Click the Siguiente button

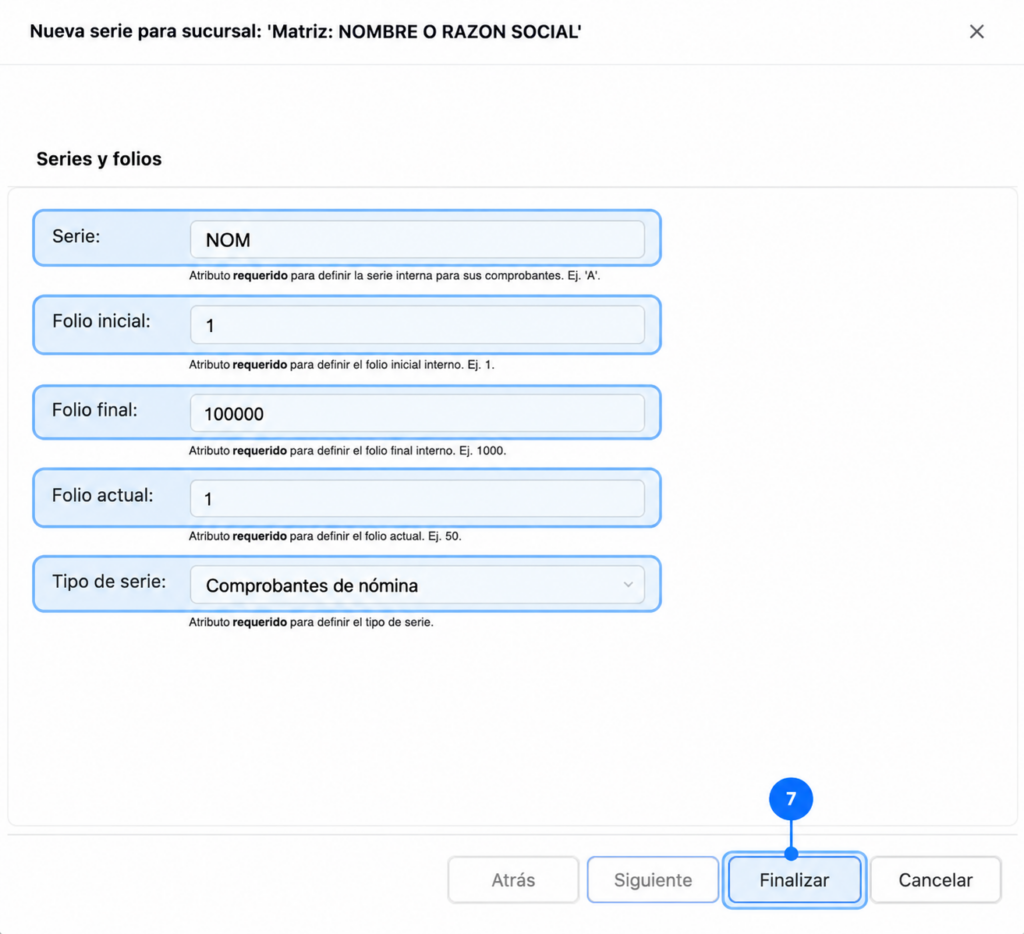(653, 880)
